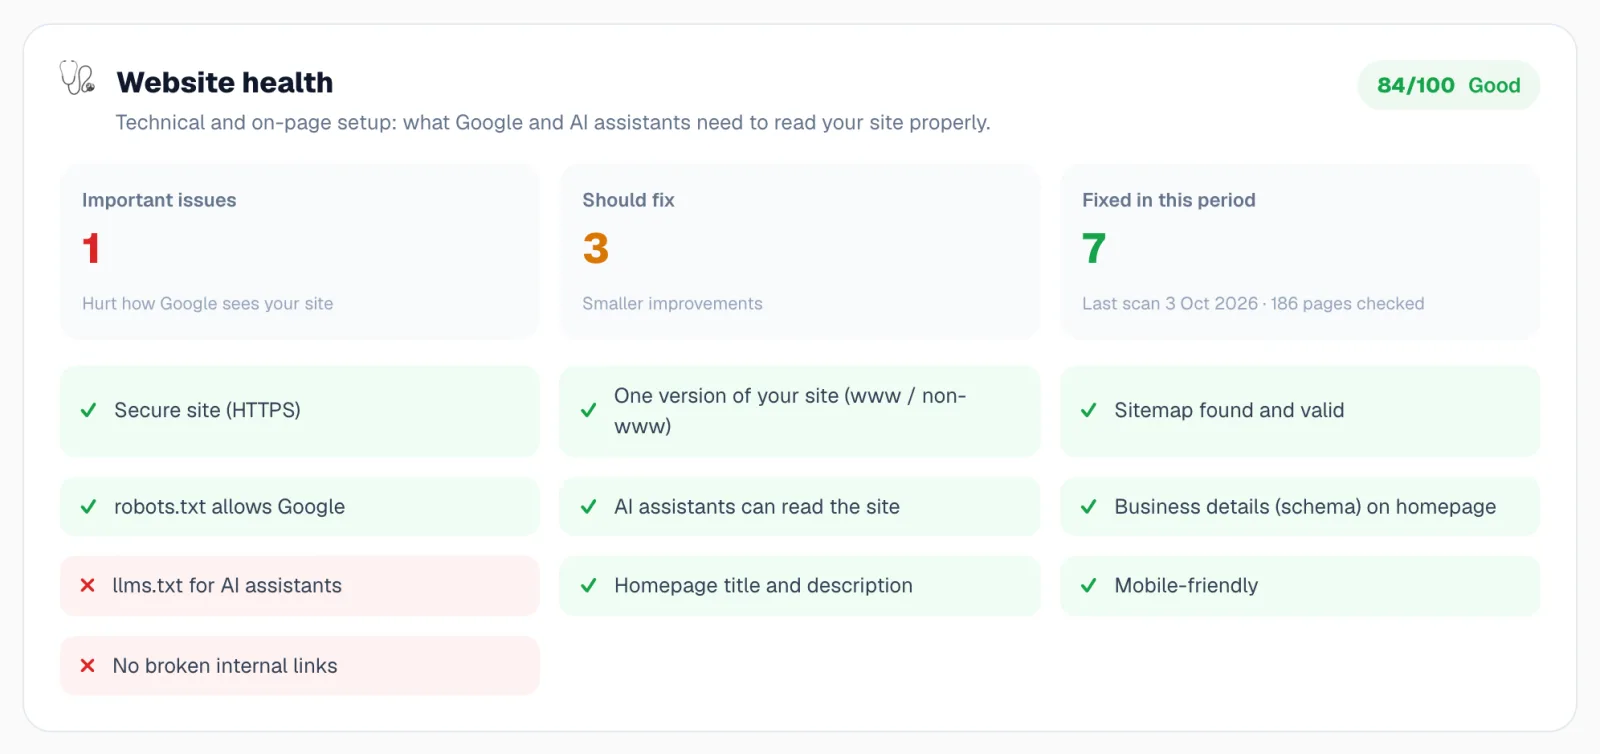
Task: Open the Fixed in this period card
Action: (x=1300, y=252)
